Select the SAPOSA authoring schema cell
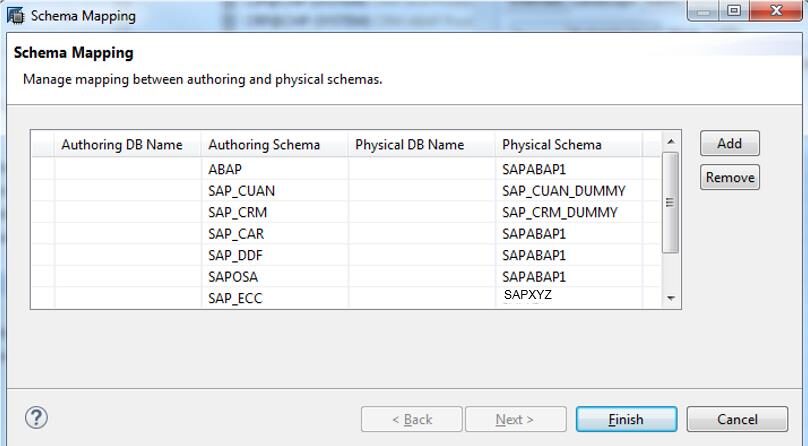The width and height of the screenshot is (808, 446). click(233, 276)
